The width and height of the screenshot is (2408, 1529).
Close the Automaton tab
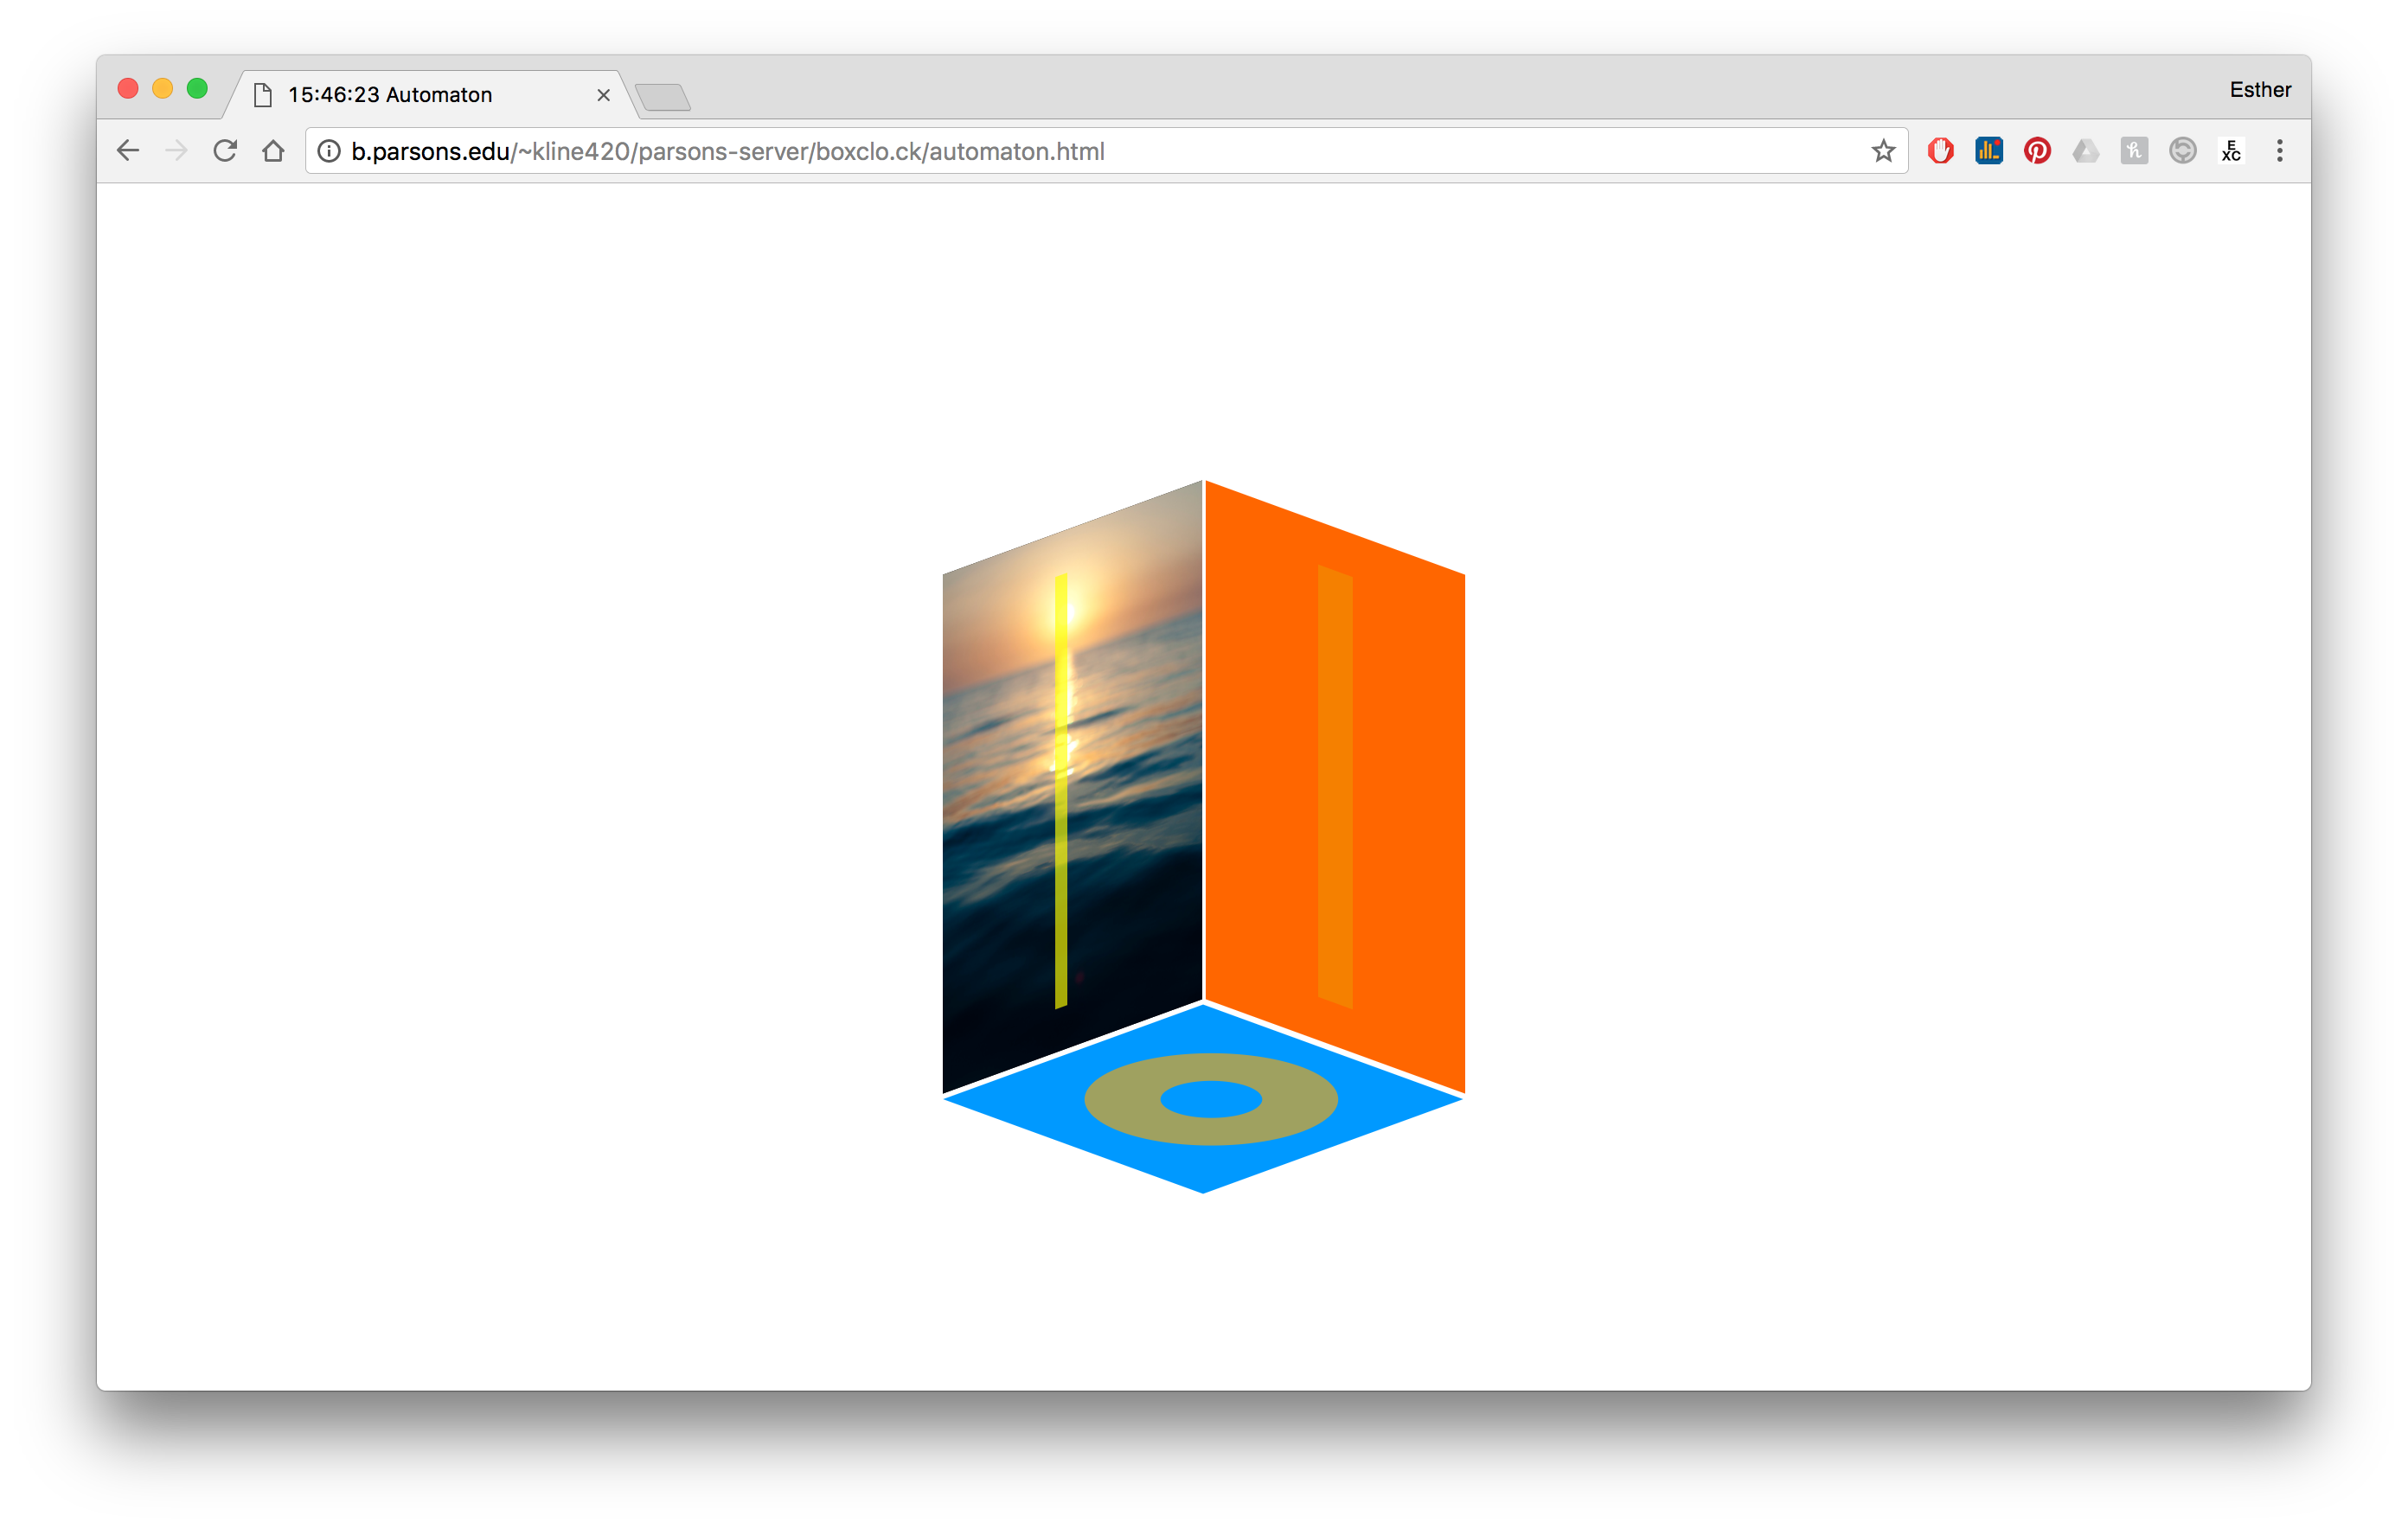pos(603,95)
